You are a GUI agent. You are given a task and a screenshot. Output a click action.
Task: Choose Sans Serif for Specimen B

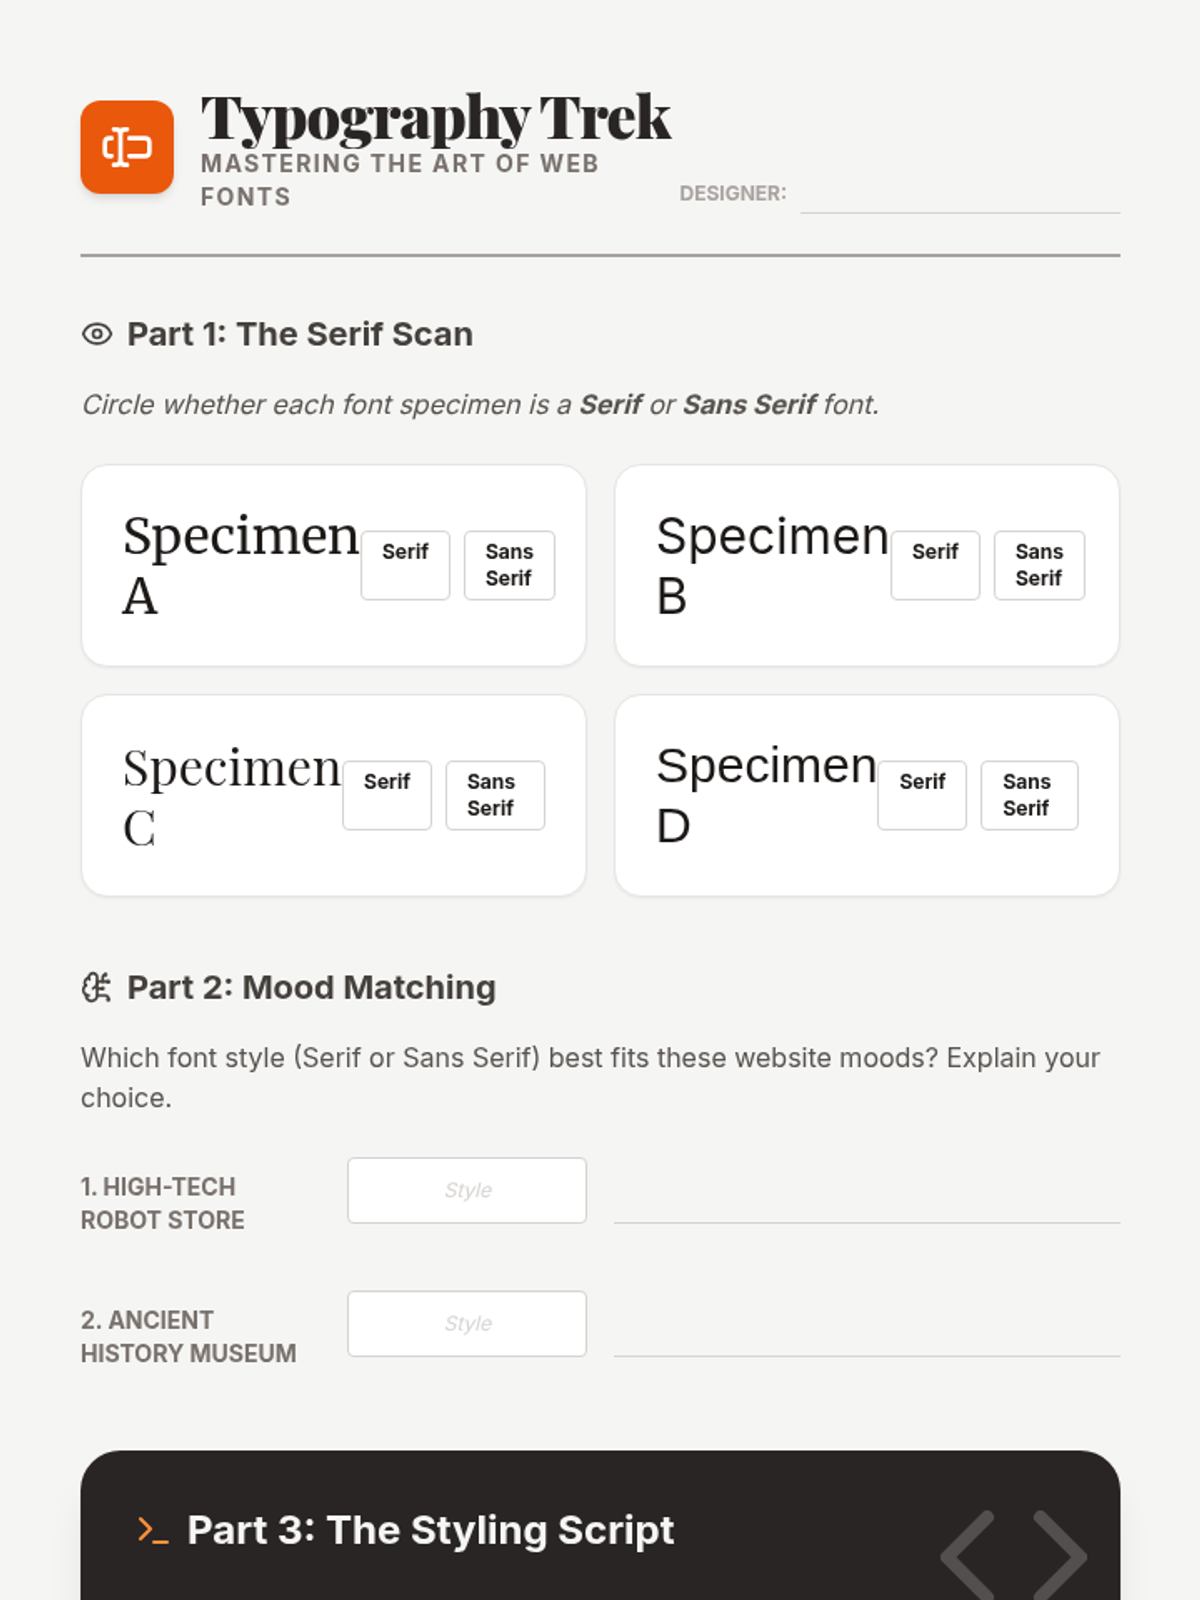1039,565
